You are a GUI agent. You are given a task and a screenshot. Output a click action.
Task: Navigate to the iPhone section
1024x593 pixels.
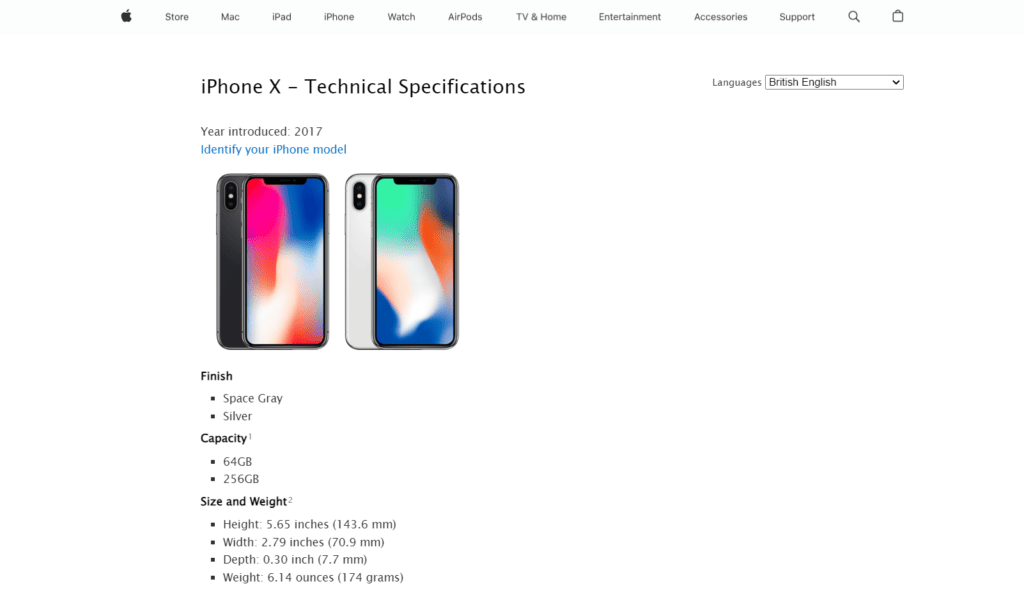338,16
